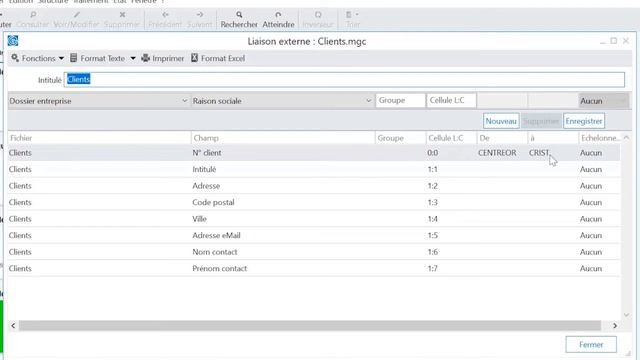Image resolution: width=640 pixels, height=360 pixels.
Task: Click the Groupe input field
Action: [400, 100]
